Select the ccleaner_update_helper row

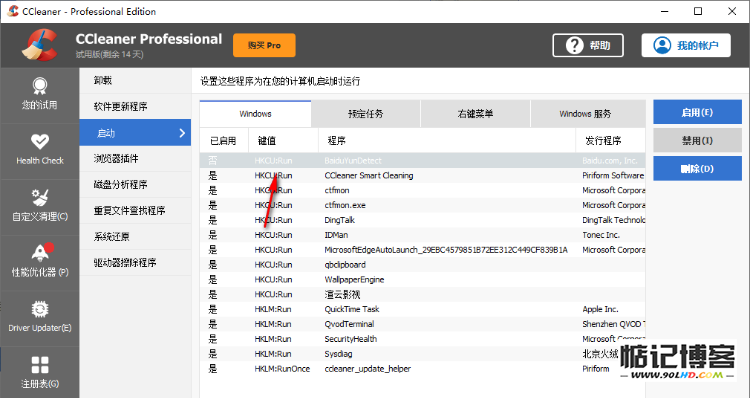422,368
